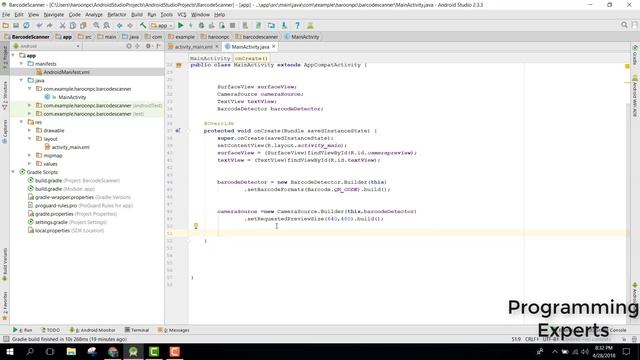Screen dimensions: 640x360
Task: Click the Copy toolbar icon
Action: click(x=73, y=25)
